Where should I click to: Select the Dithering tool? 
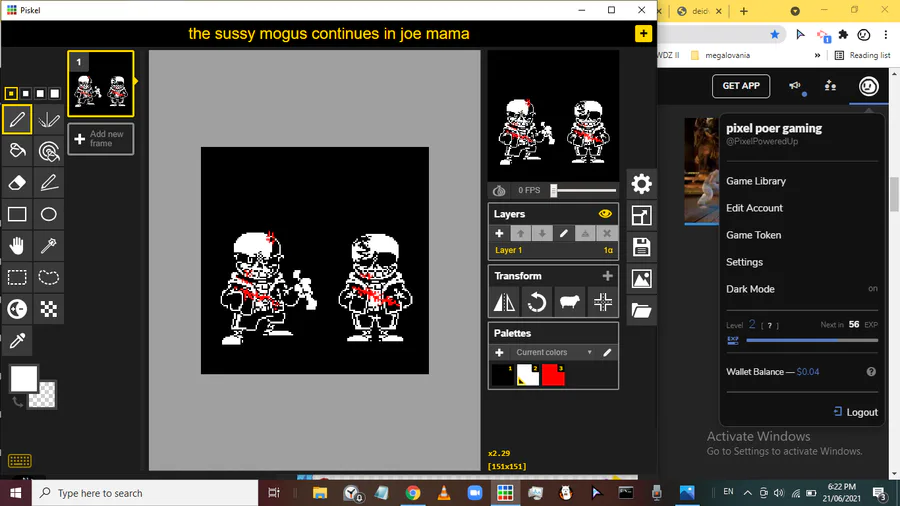coord(49,309)
